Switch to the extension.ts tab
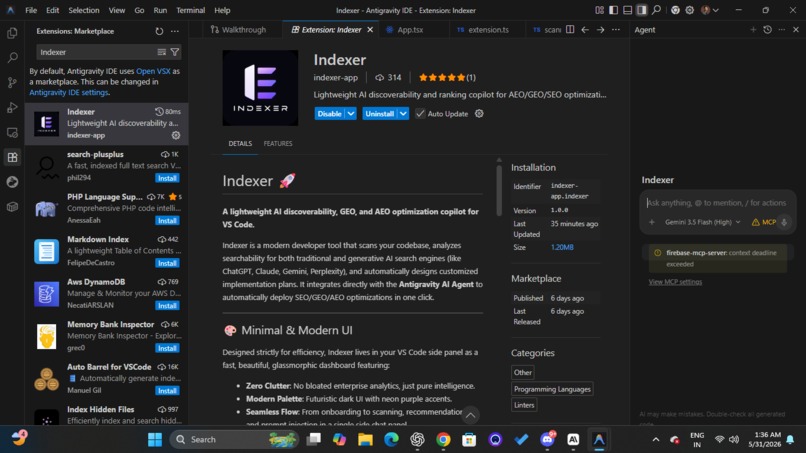The height and width of the screenshot is (453, 806). (x=488, y=30)
